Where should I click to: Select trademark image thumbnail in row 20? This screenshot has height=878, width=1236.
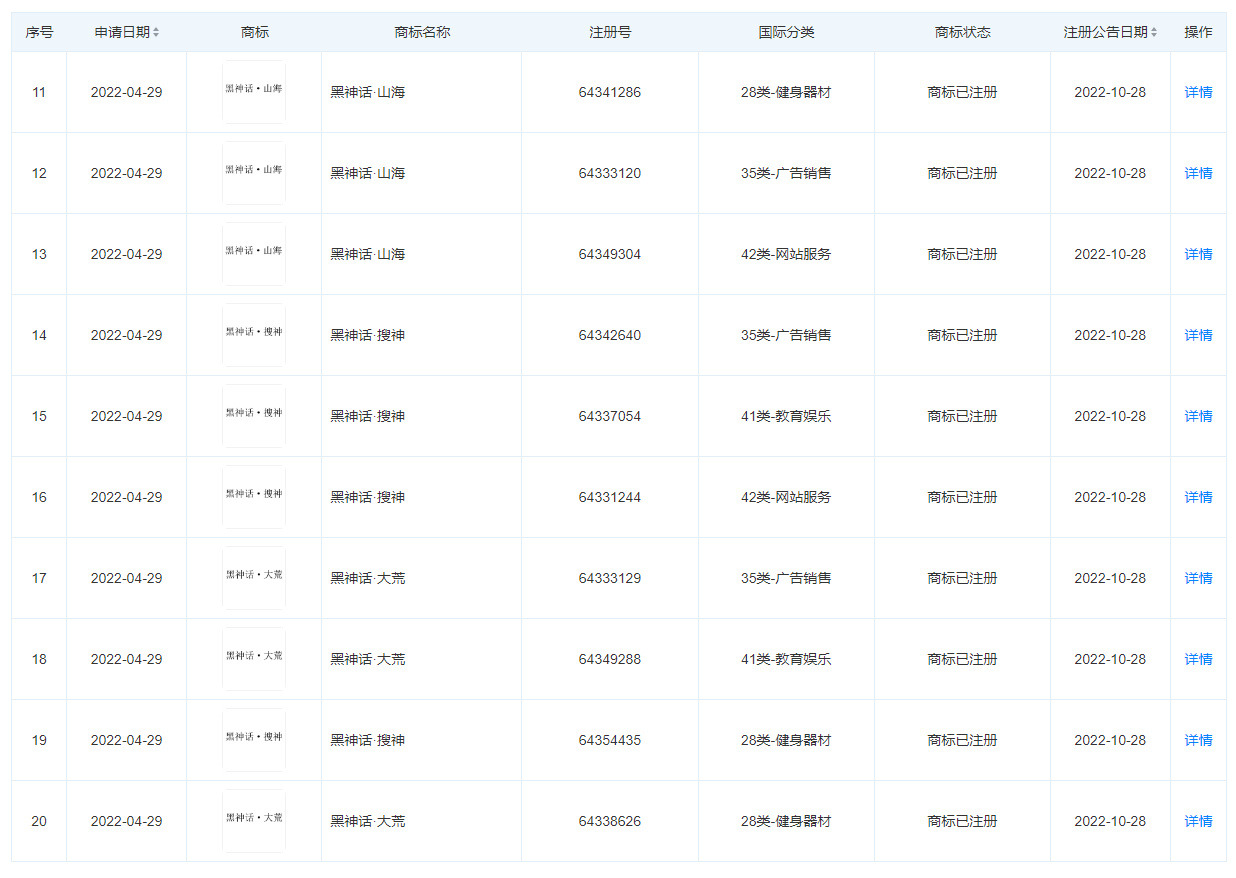(254, 821)
